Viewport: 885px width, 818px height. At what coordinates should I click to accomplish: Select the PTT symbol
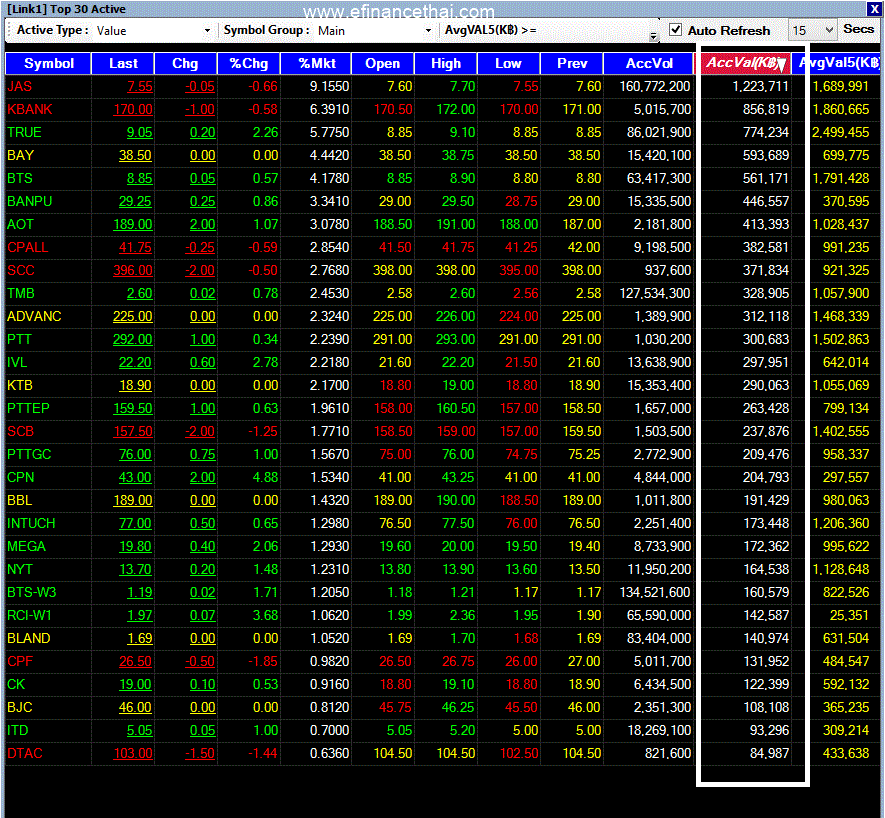tap(19, 339)
